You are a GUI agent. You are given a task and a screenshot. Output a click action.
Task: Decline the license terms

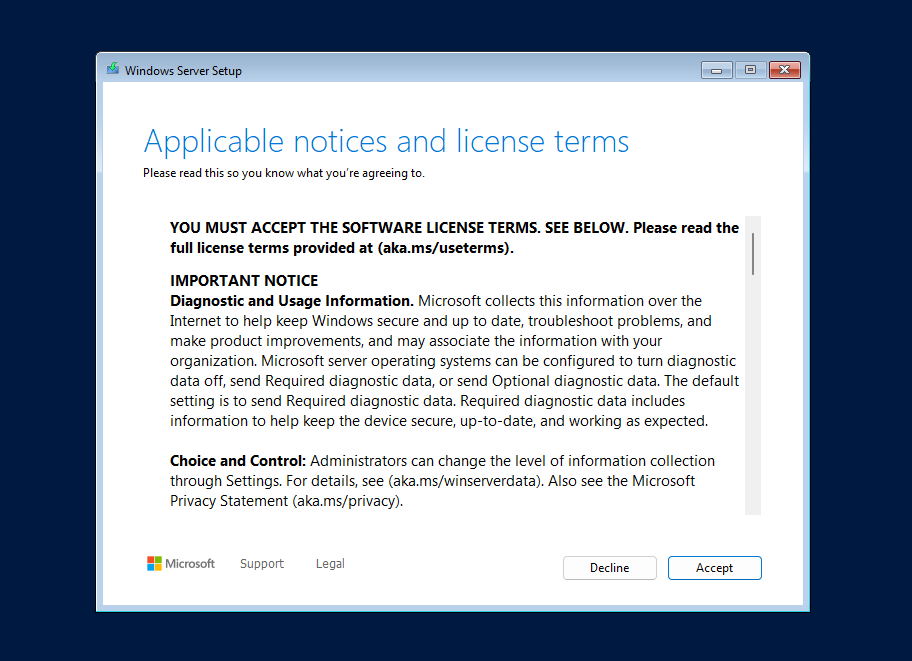coord(610,568)
